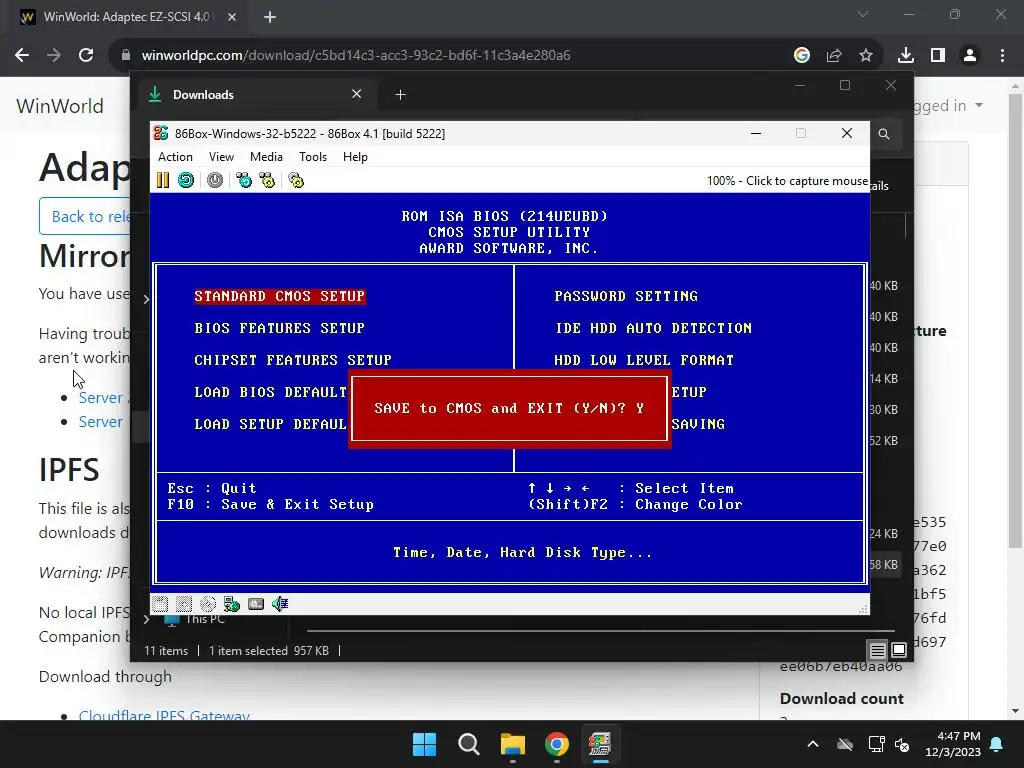Image resolution: width=1024 pixels, height=768 pixels.
Task: Open the Tools menu
Action: (313, 157)
